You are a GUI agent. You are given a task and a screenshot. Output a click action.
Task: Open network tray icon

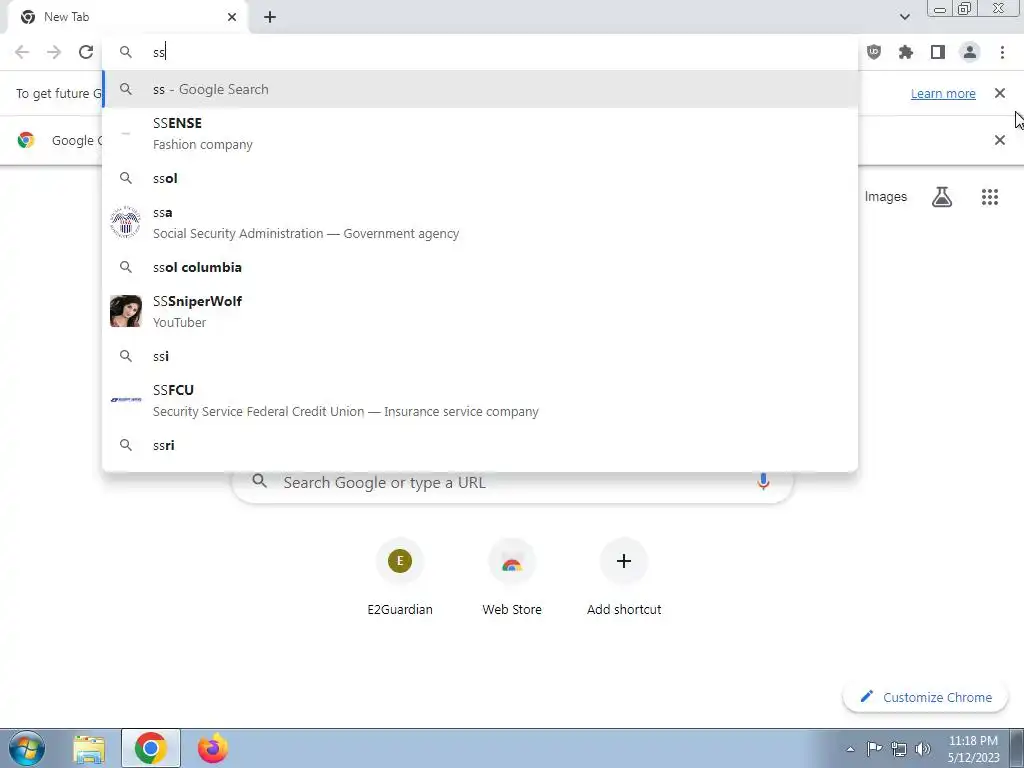(x=899, y=749)
